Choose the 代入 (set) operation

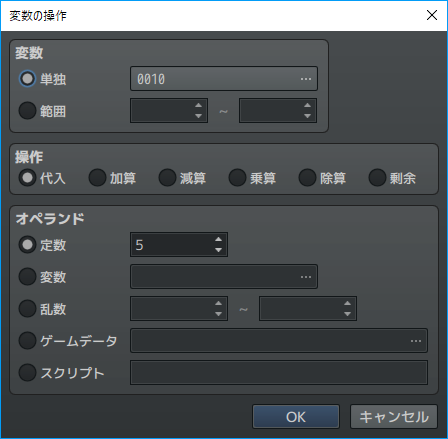point(27,178)
